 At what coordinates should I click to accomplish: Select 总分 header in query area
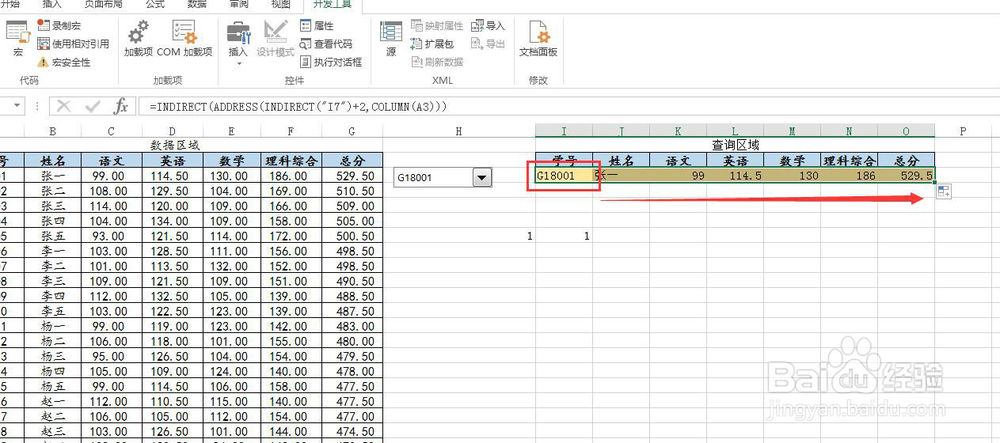point(906,160)
